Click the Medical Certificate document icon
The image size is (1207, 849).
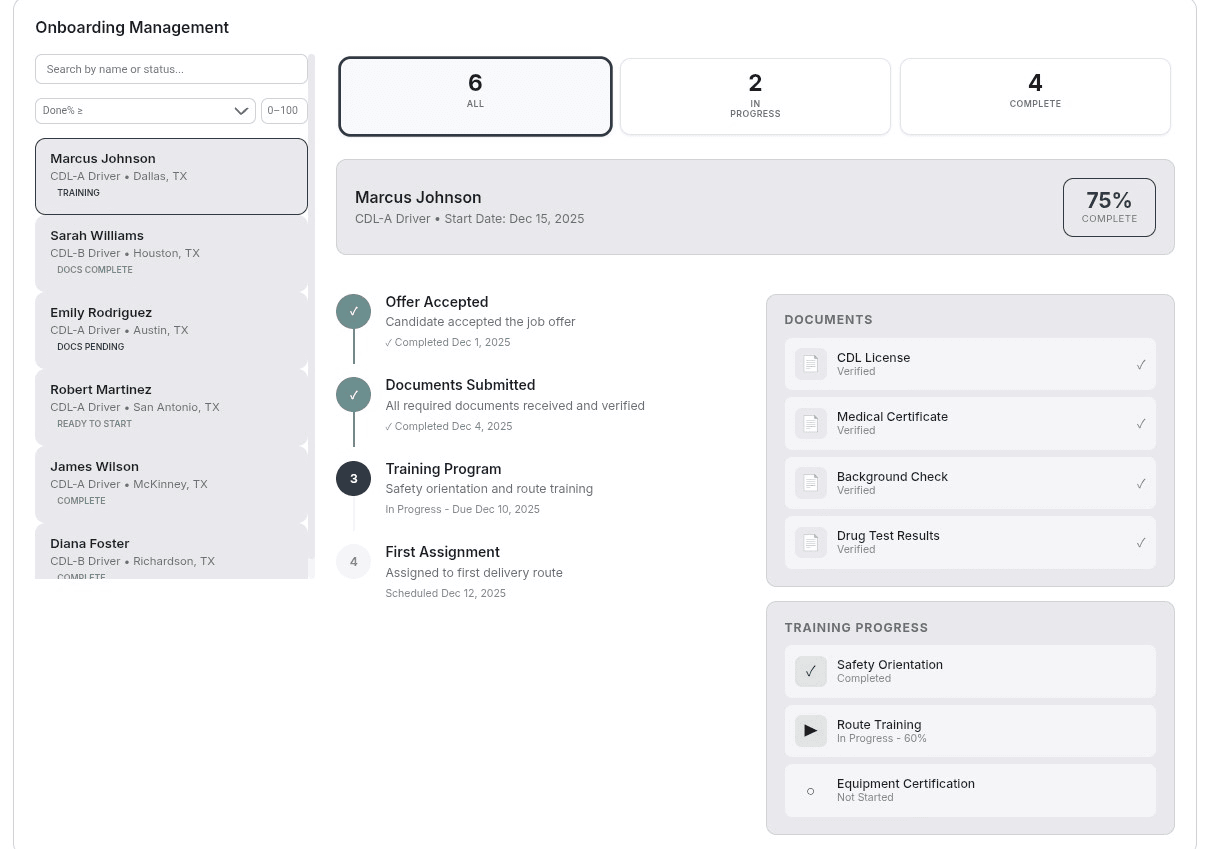[811, 423]
